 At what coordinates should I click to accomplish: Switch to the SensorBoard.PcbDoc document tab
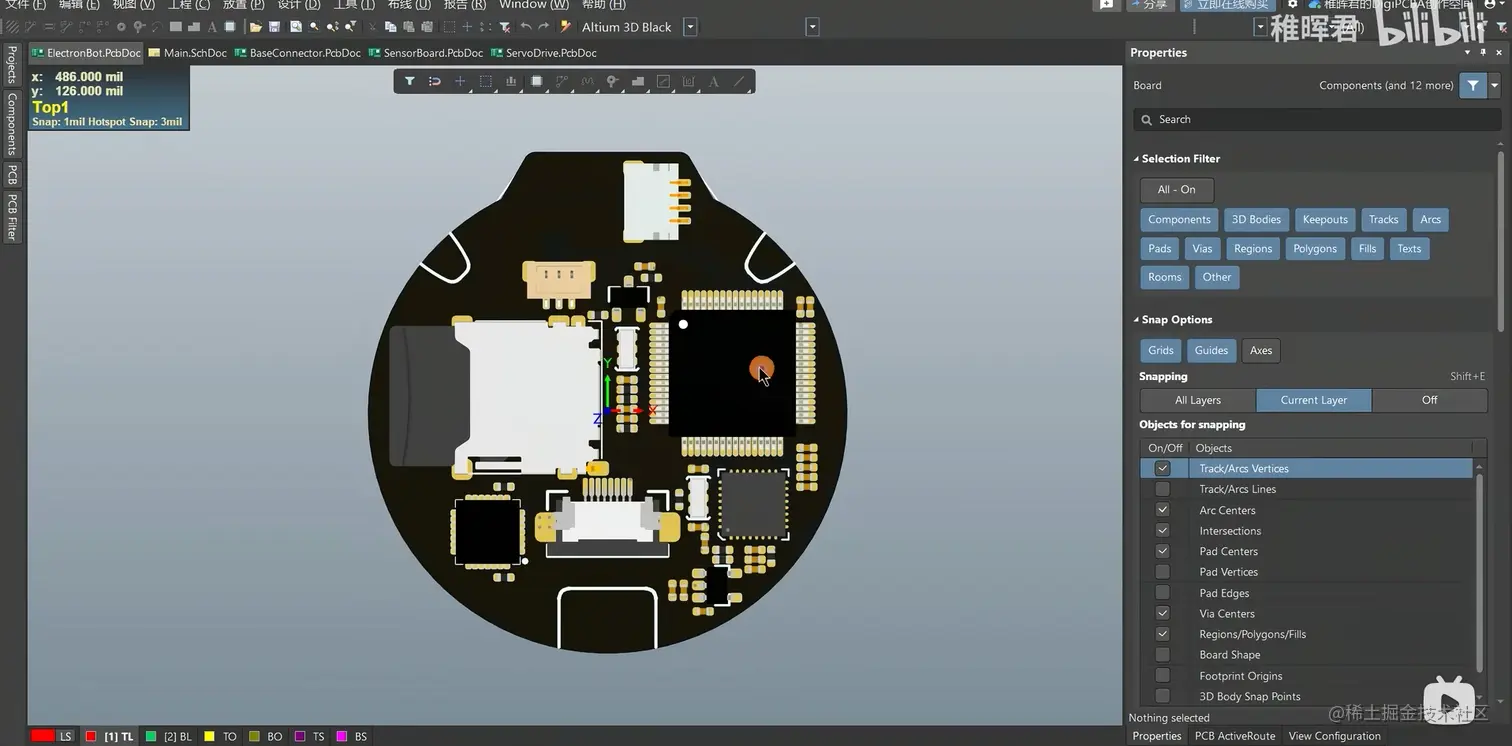pyautogui.click(x=426, y=53)
